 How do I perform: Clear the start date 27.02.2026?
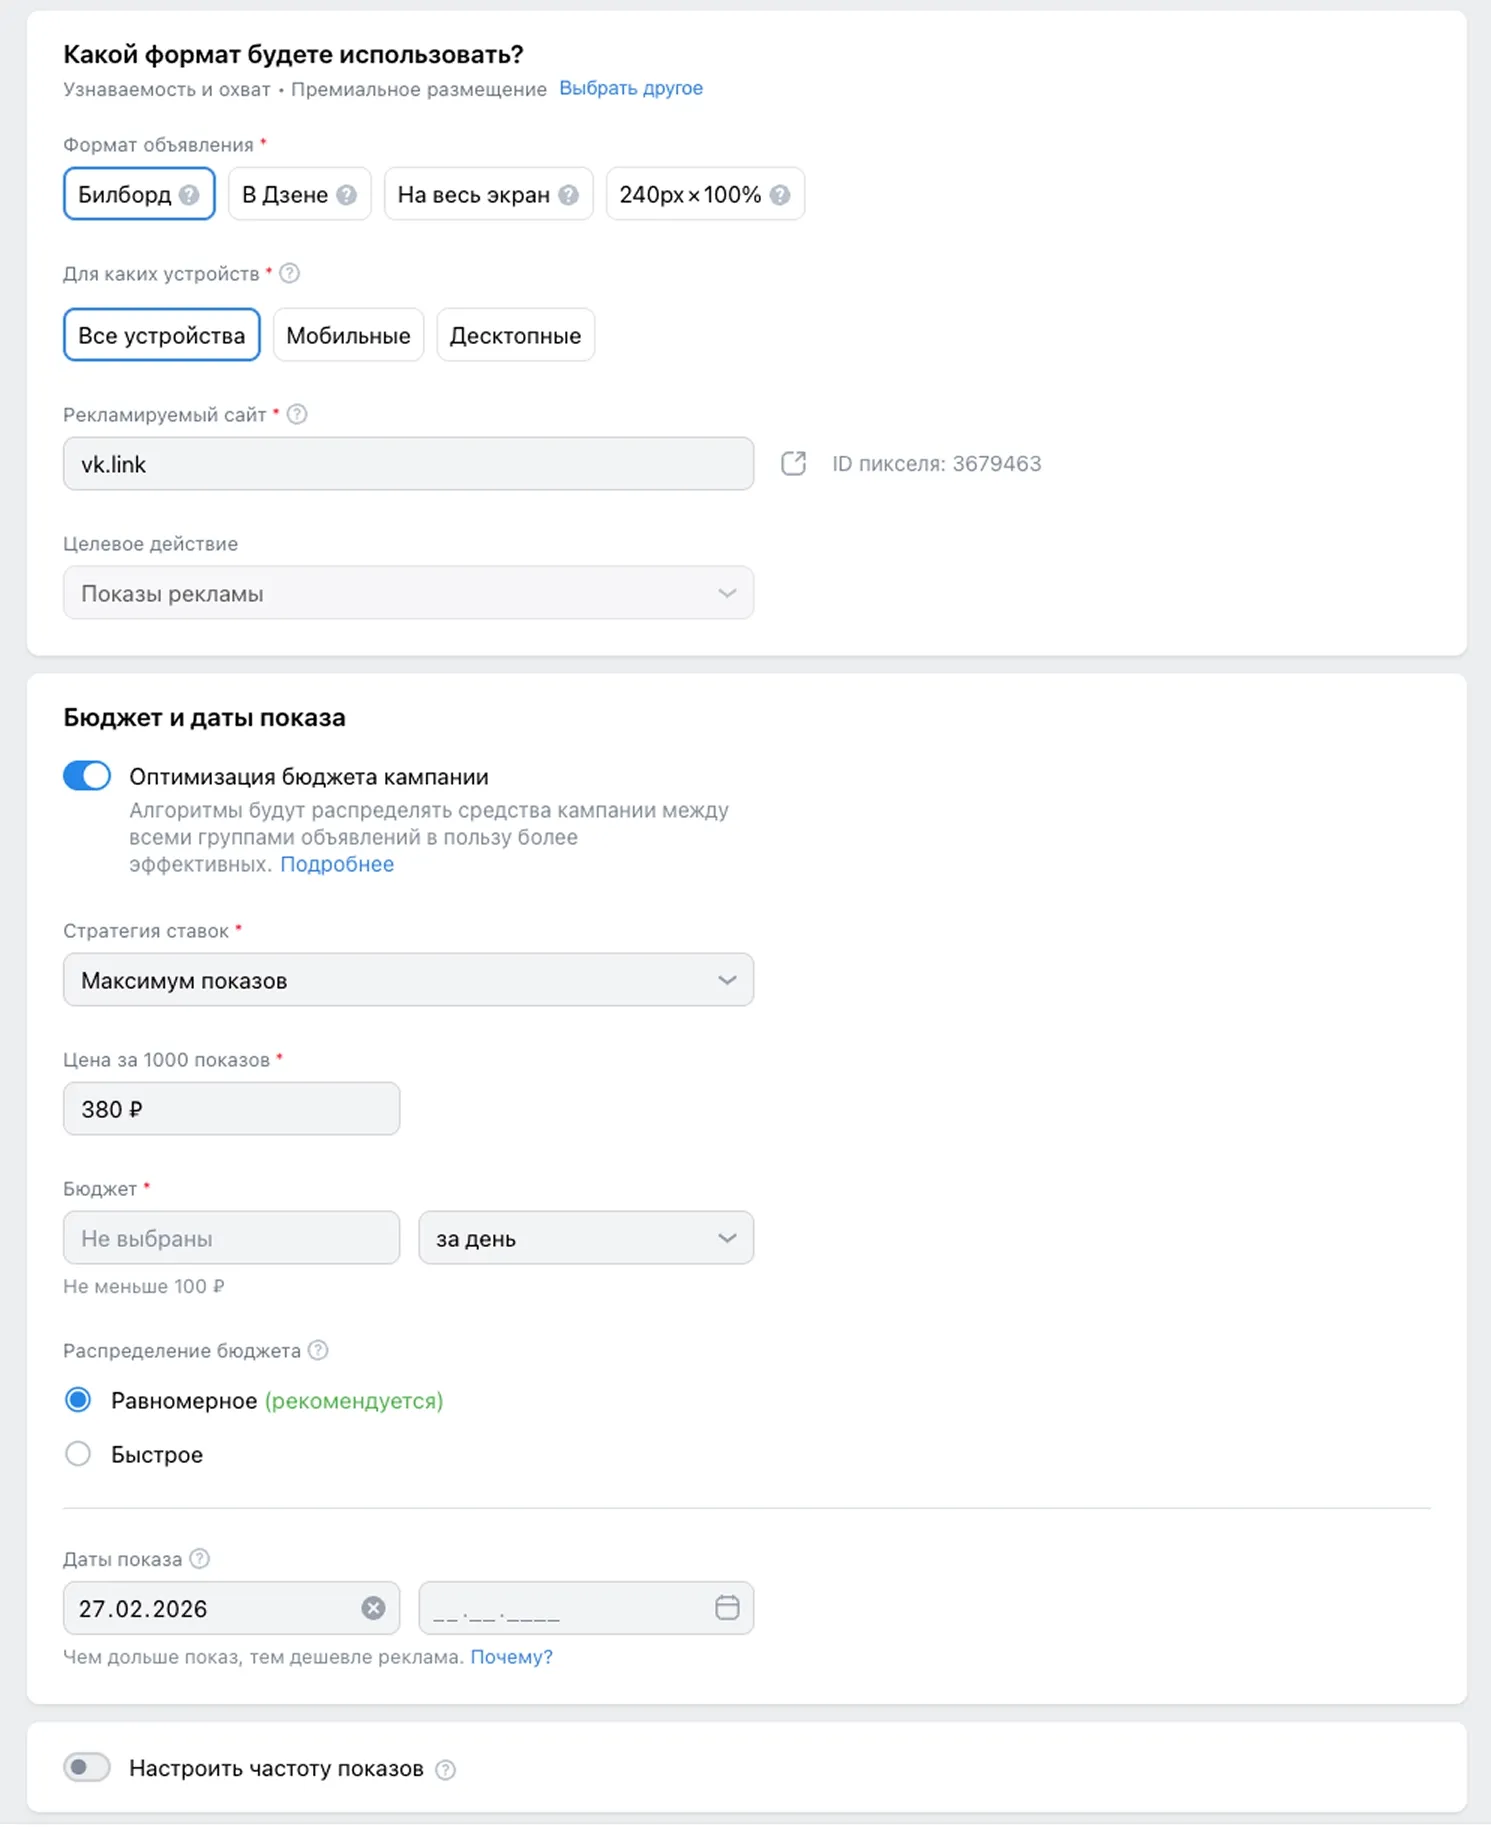point(373,1608)
